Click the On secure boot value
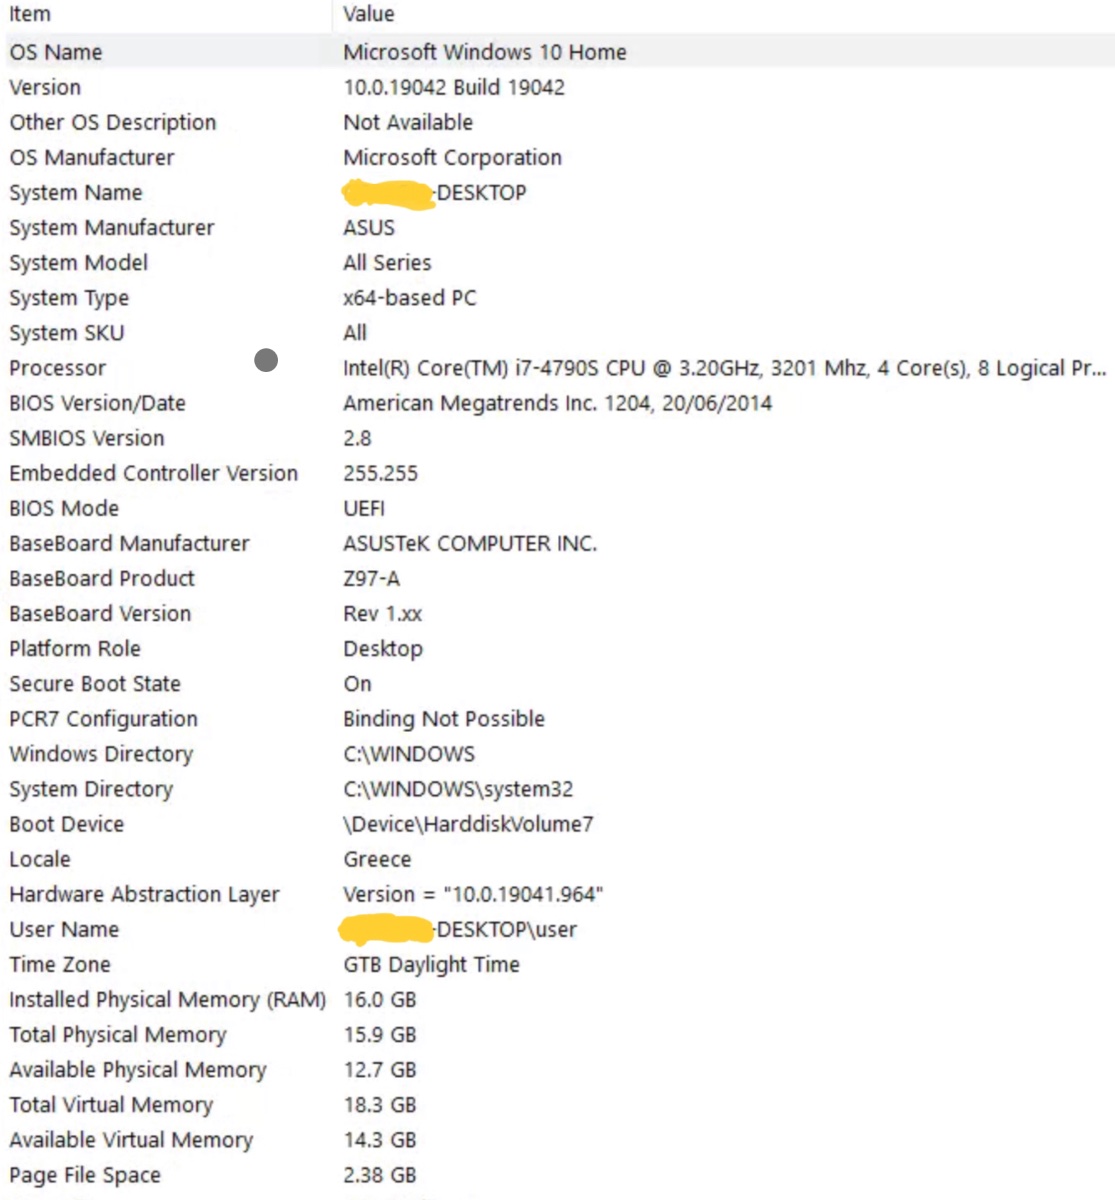Screen dimensions: 1115x1200 tap(357, 684)
